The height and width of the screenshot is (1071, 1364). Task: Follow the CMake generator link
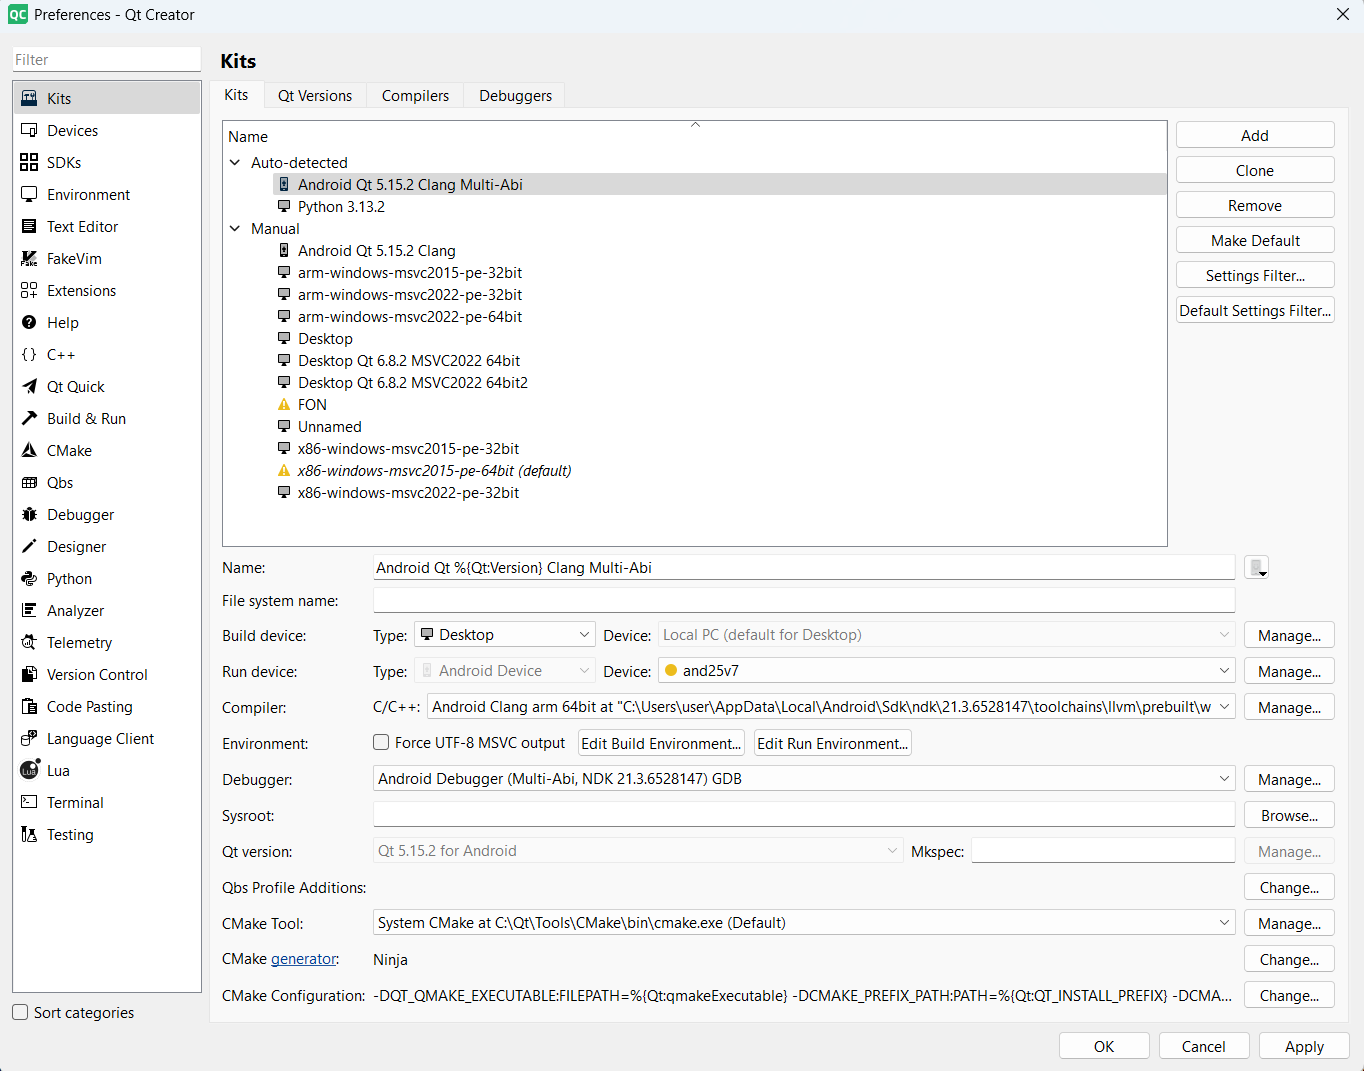[304, 959]
